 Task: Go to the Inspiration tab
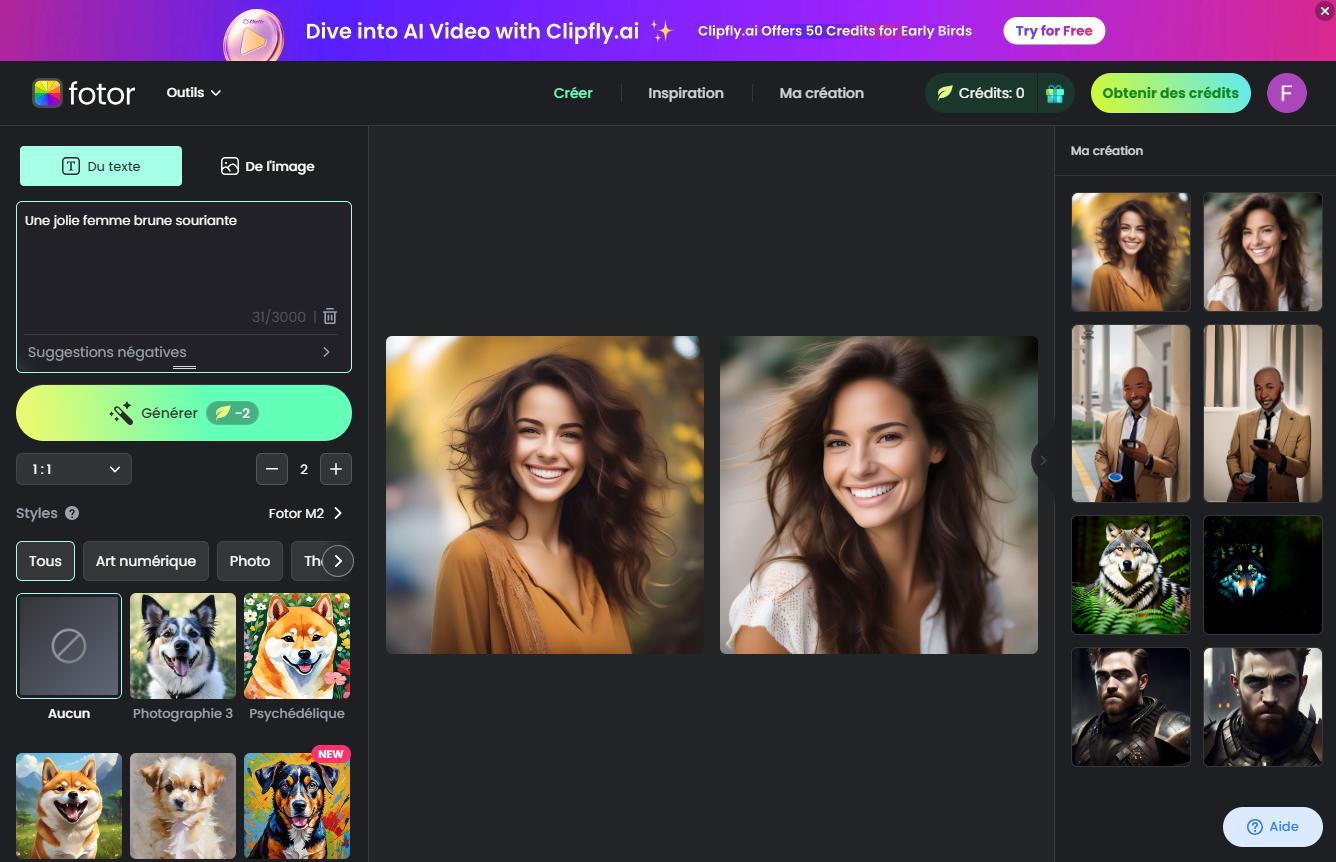coord(686,92)
